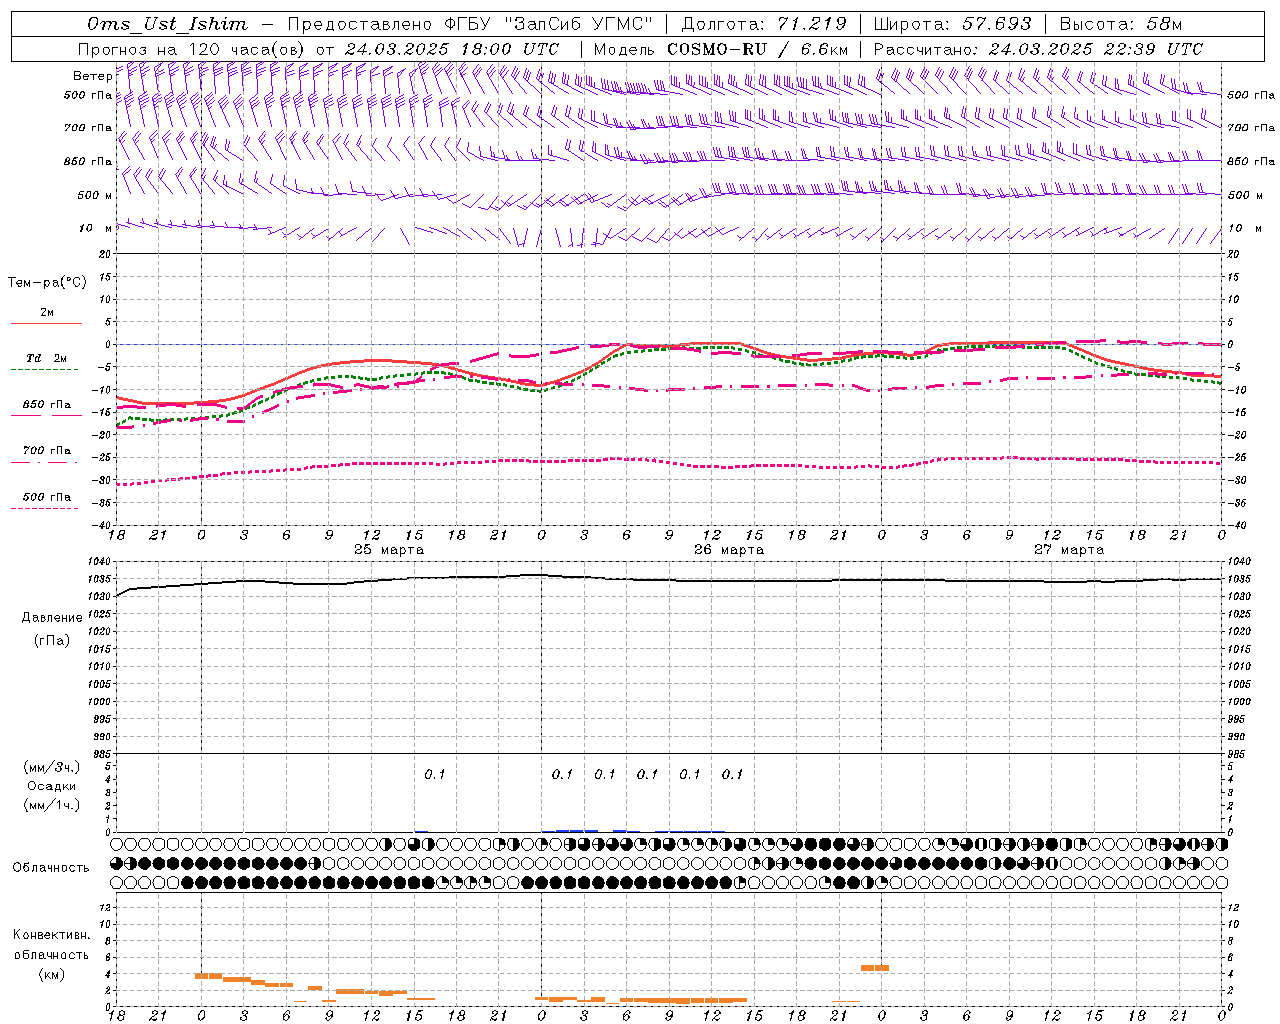Click the "(гПа)" unit under Давление
1280x1024 pixels.
pyautogui.click(x=52, y=640)
